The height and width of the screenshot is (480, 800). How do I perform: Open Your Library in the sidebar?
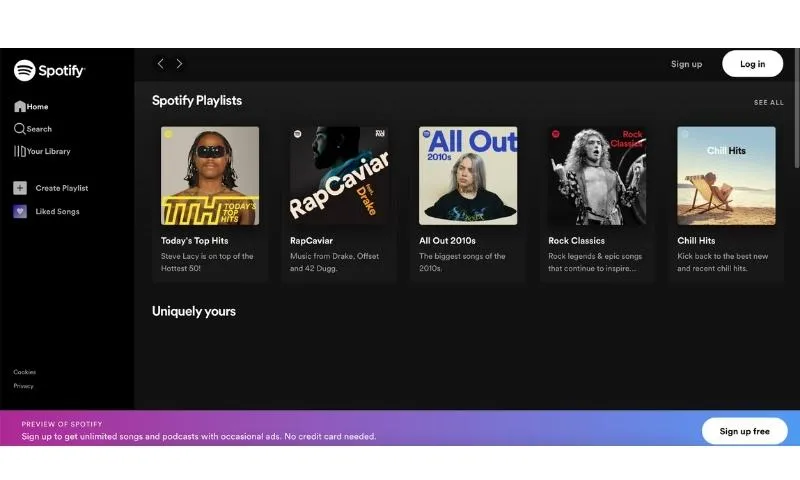point(42,151)
